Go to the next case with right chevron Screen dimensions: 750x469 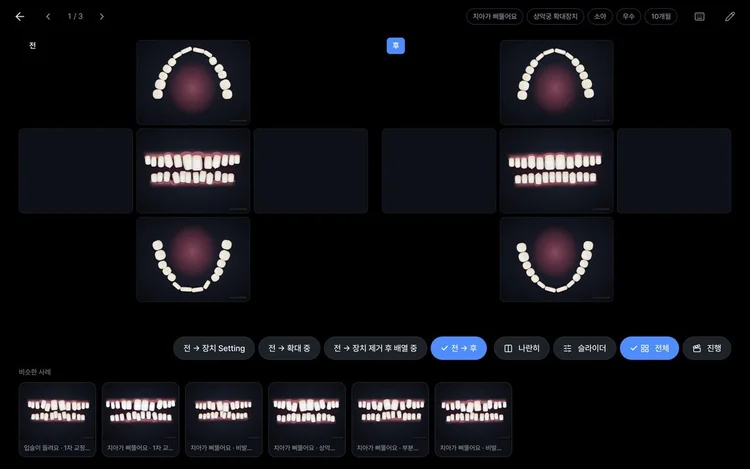(x=101, y=17)
